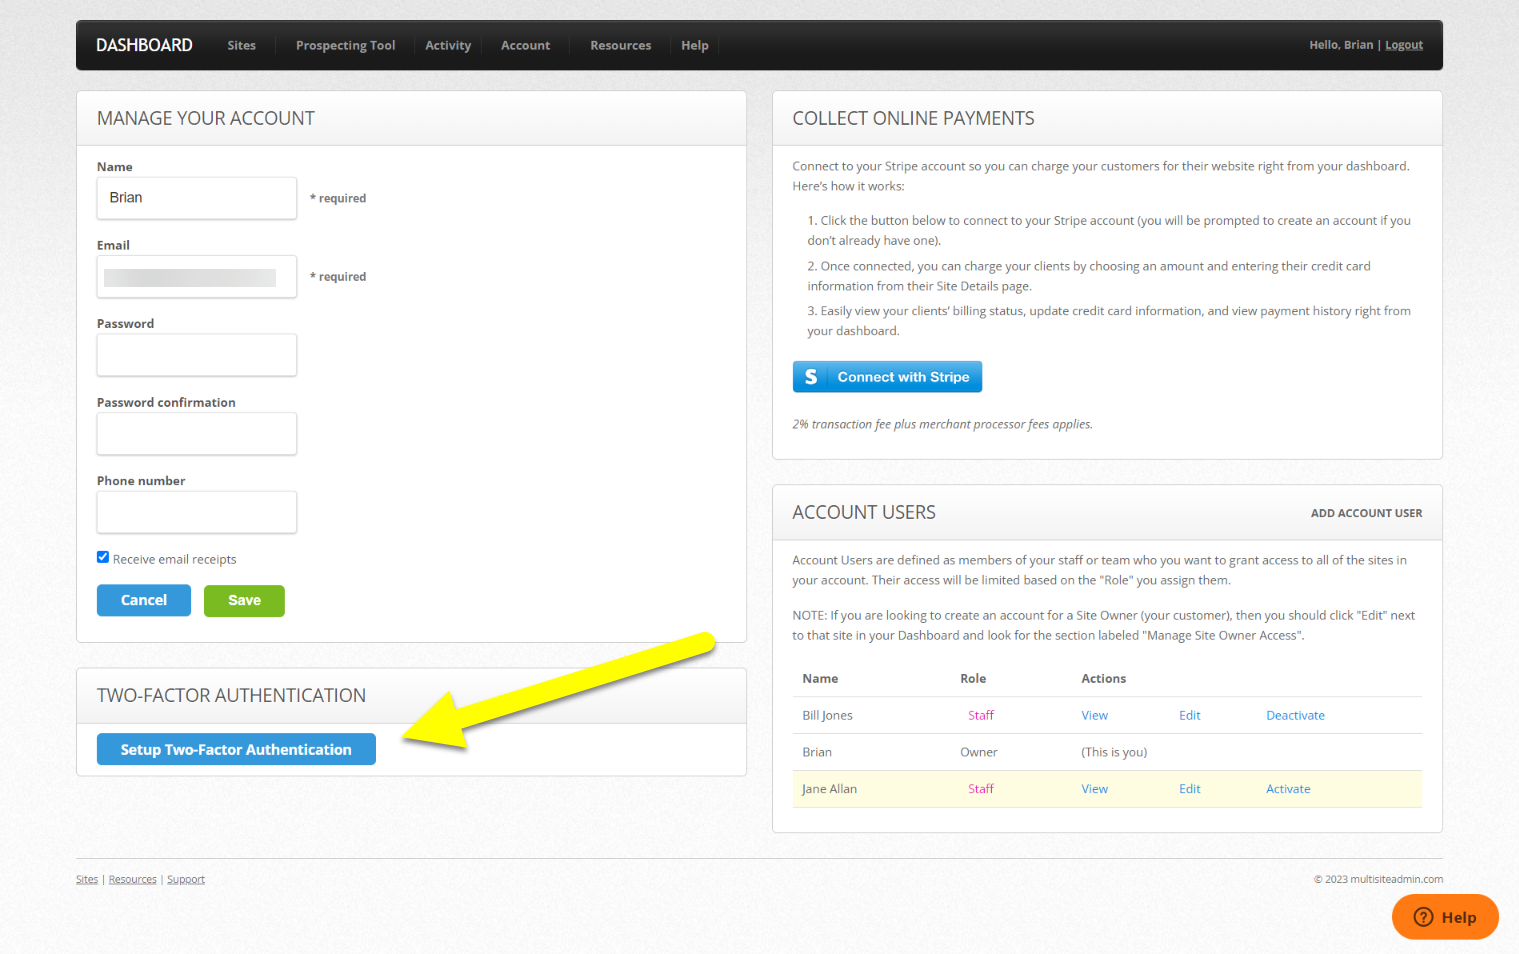Viewport: 1519px width, 954px height.
Task: Click into the Password field
Action: (197, 355)
